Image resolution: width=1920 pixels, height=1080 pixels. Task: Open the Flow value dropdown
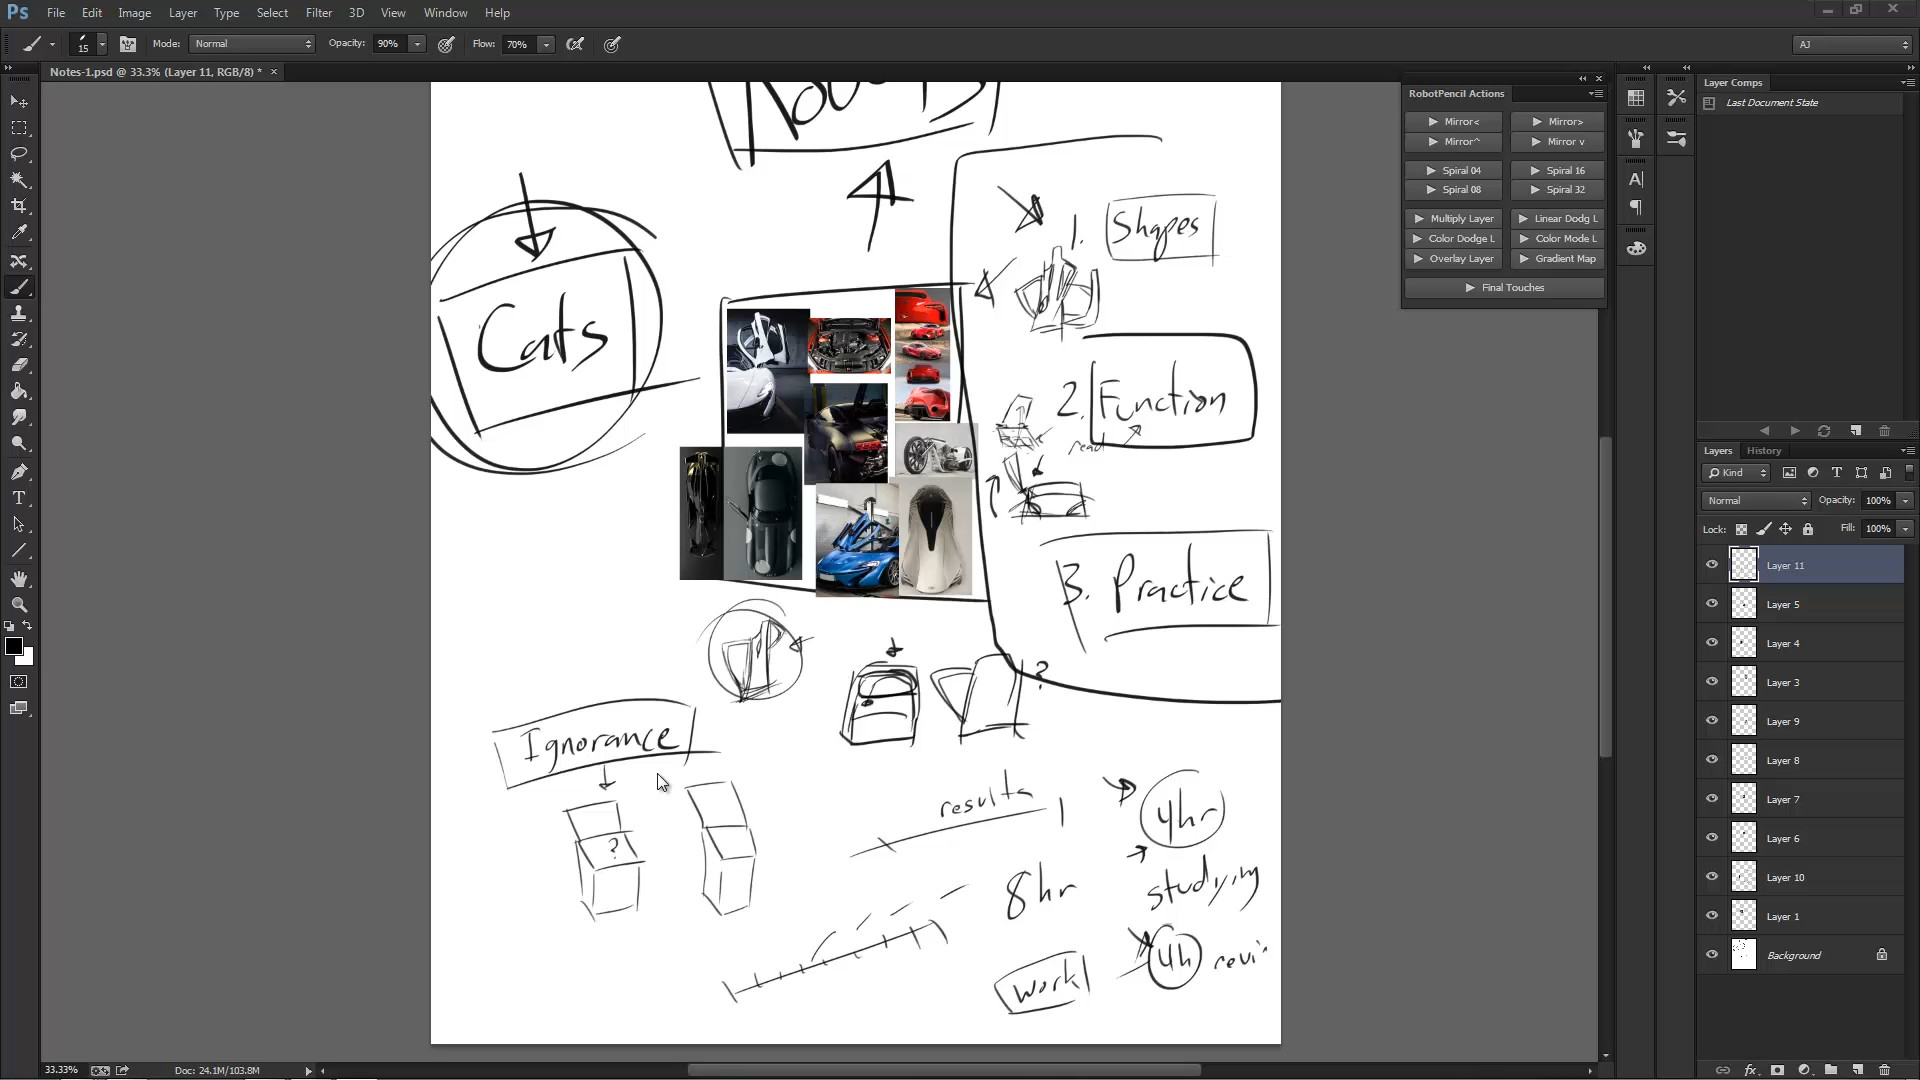click(x=546, y=44)
